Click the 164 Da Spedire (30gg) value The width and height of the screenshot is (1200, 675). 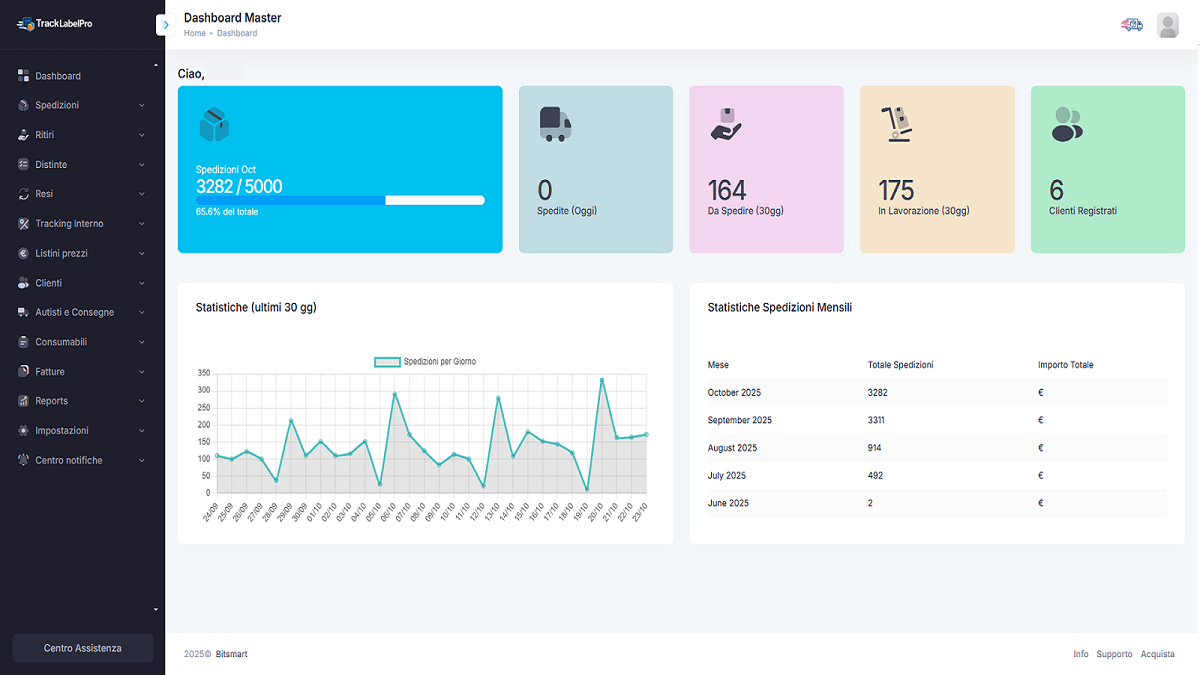[727, 190]
